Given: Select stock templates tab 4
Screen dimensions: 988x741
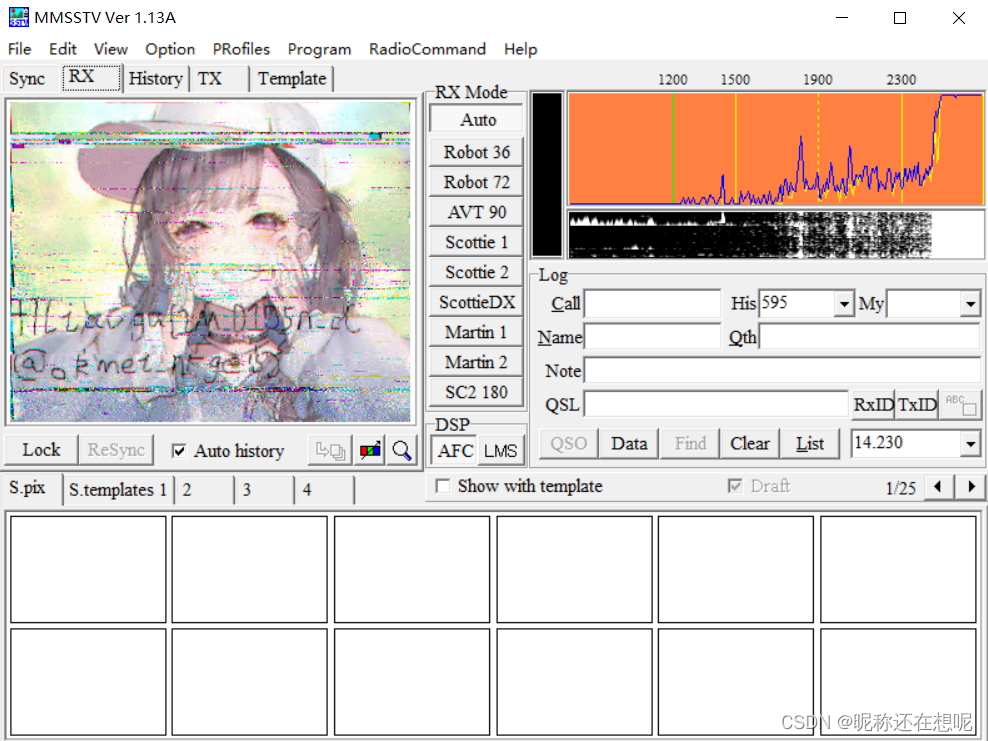Looking at the screenshot, I should (324, 490).
